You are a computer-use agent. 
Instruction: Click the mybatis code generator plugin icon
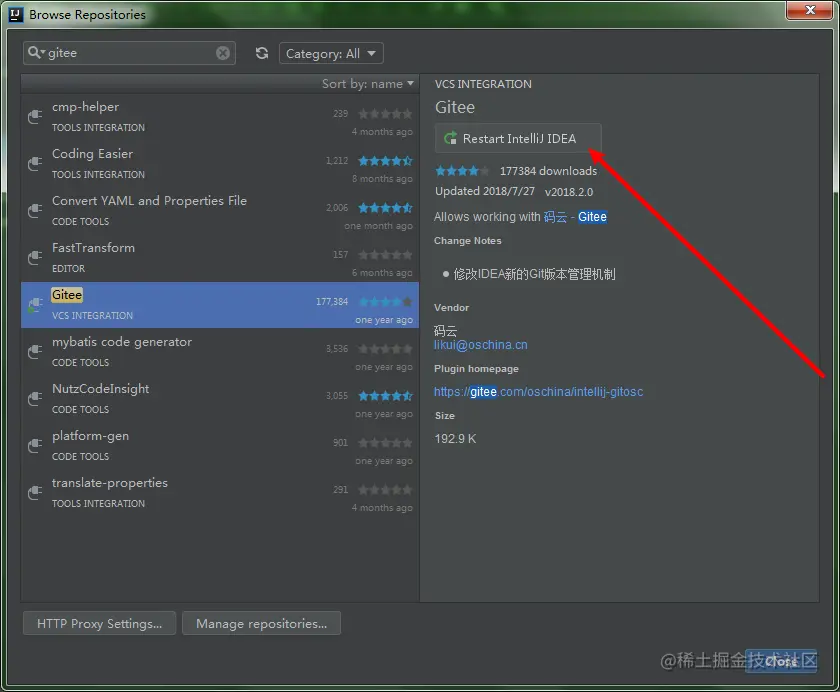point(35,352)
